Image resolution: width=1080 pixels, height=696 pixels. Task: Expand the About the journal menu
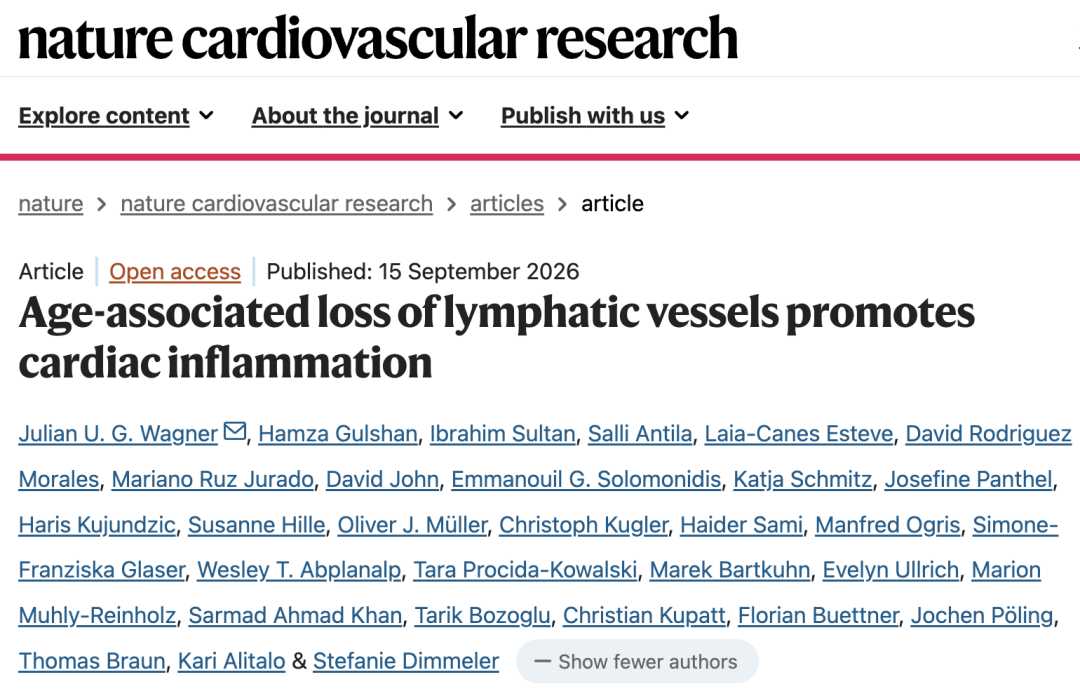click(x=357, y=116)
